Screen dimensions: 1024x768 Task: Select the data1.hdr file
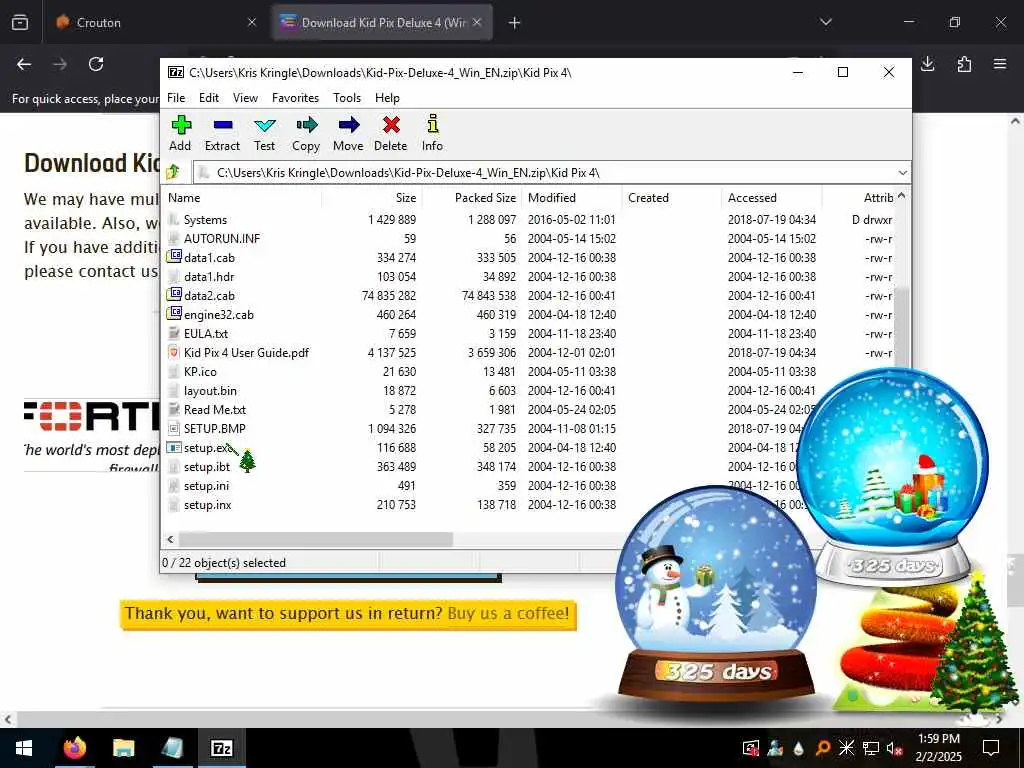coord(209,276)
